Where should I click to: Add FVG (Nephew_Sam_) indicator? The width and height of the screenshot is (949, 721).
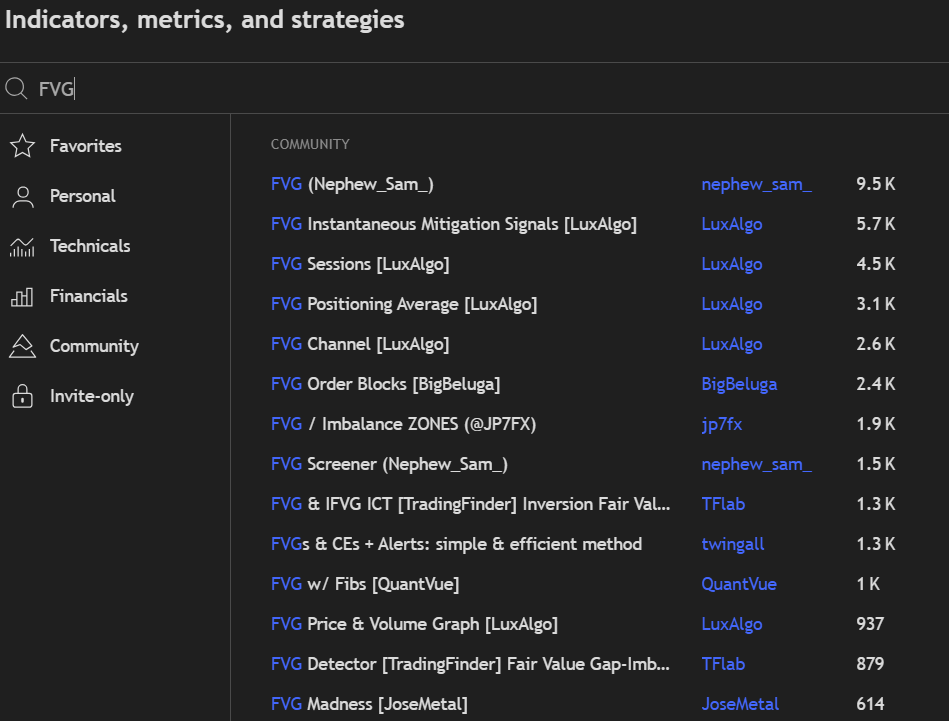coord(352,184)
